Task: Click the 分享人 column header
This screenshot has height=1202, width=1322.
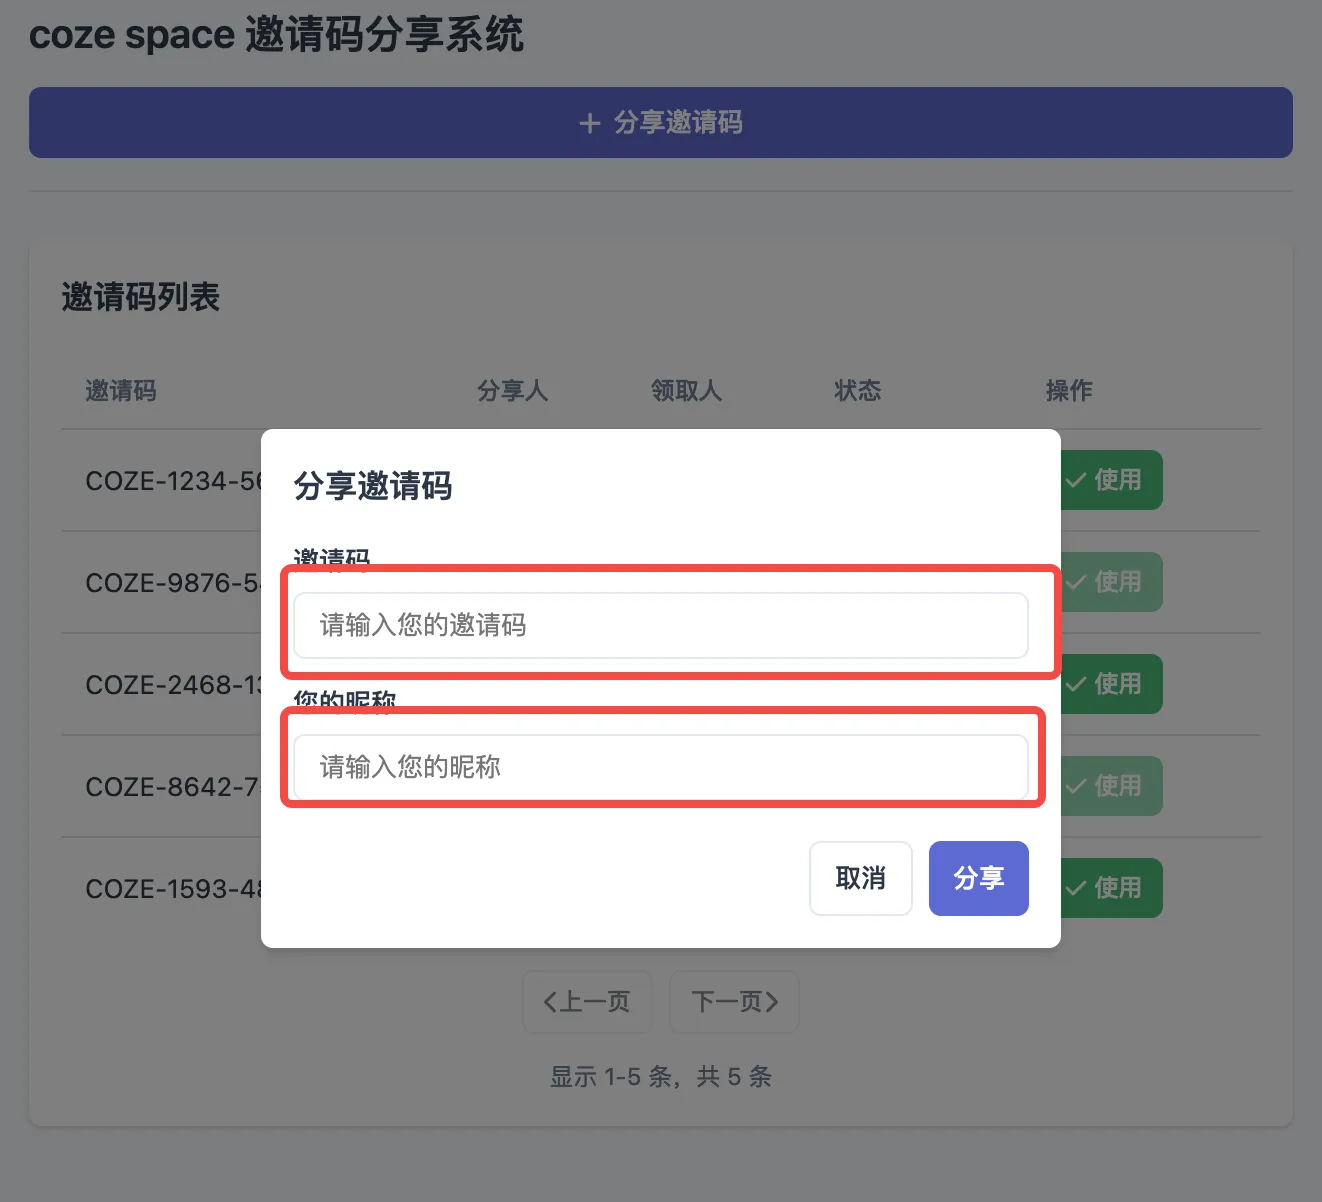Action: [513, 390]
